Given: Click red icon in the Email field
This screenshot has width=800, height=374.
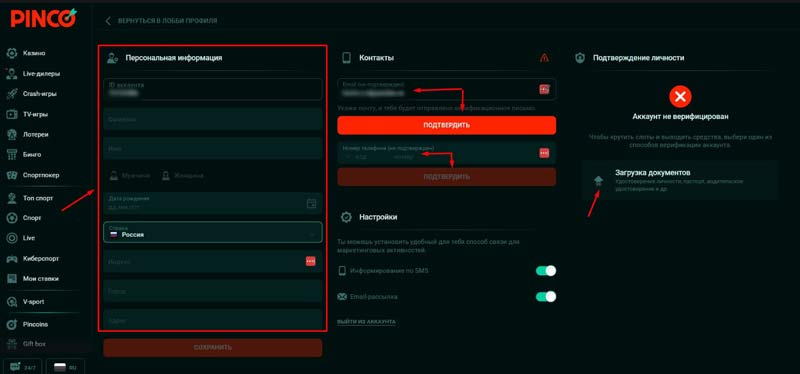Looking at the screenshot, I should tap(544, 89).
